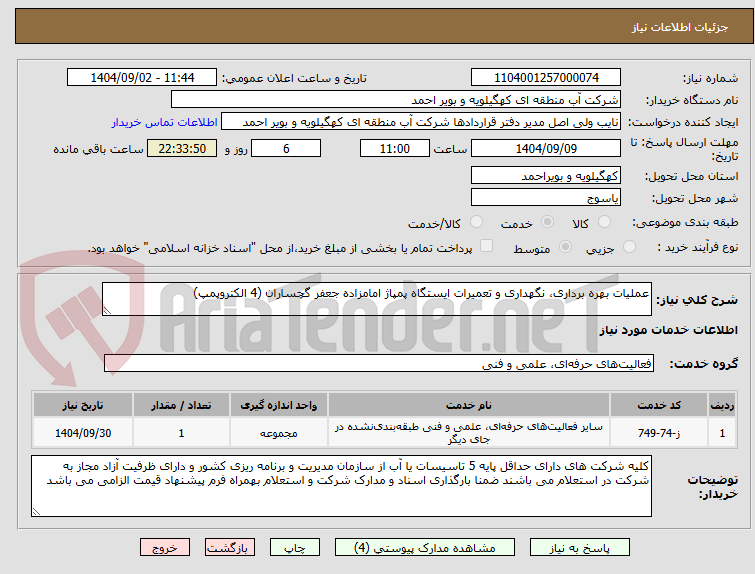This screenshot has width=755, height=574.
Task: Select the خدمت radio button
Action: click(x=547, y=222)
